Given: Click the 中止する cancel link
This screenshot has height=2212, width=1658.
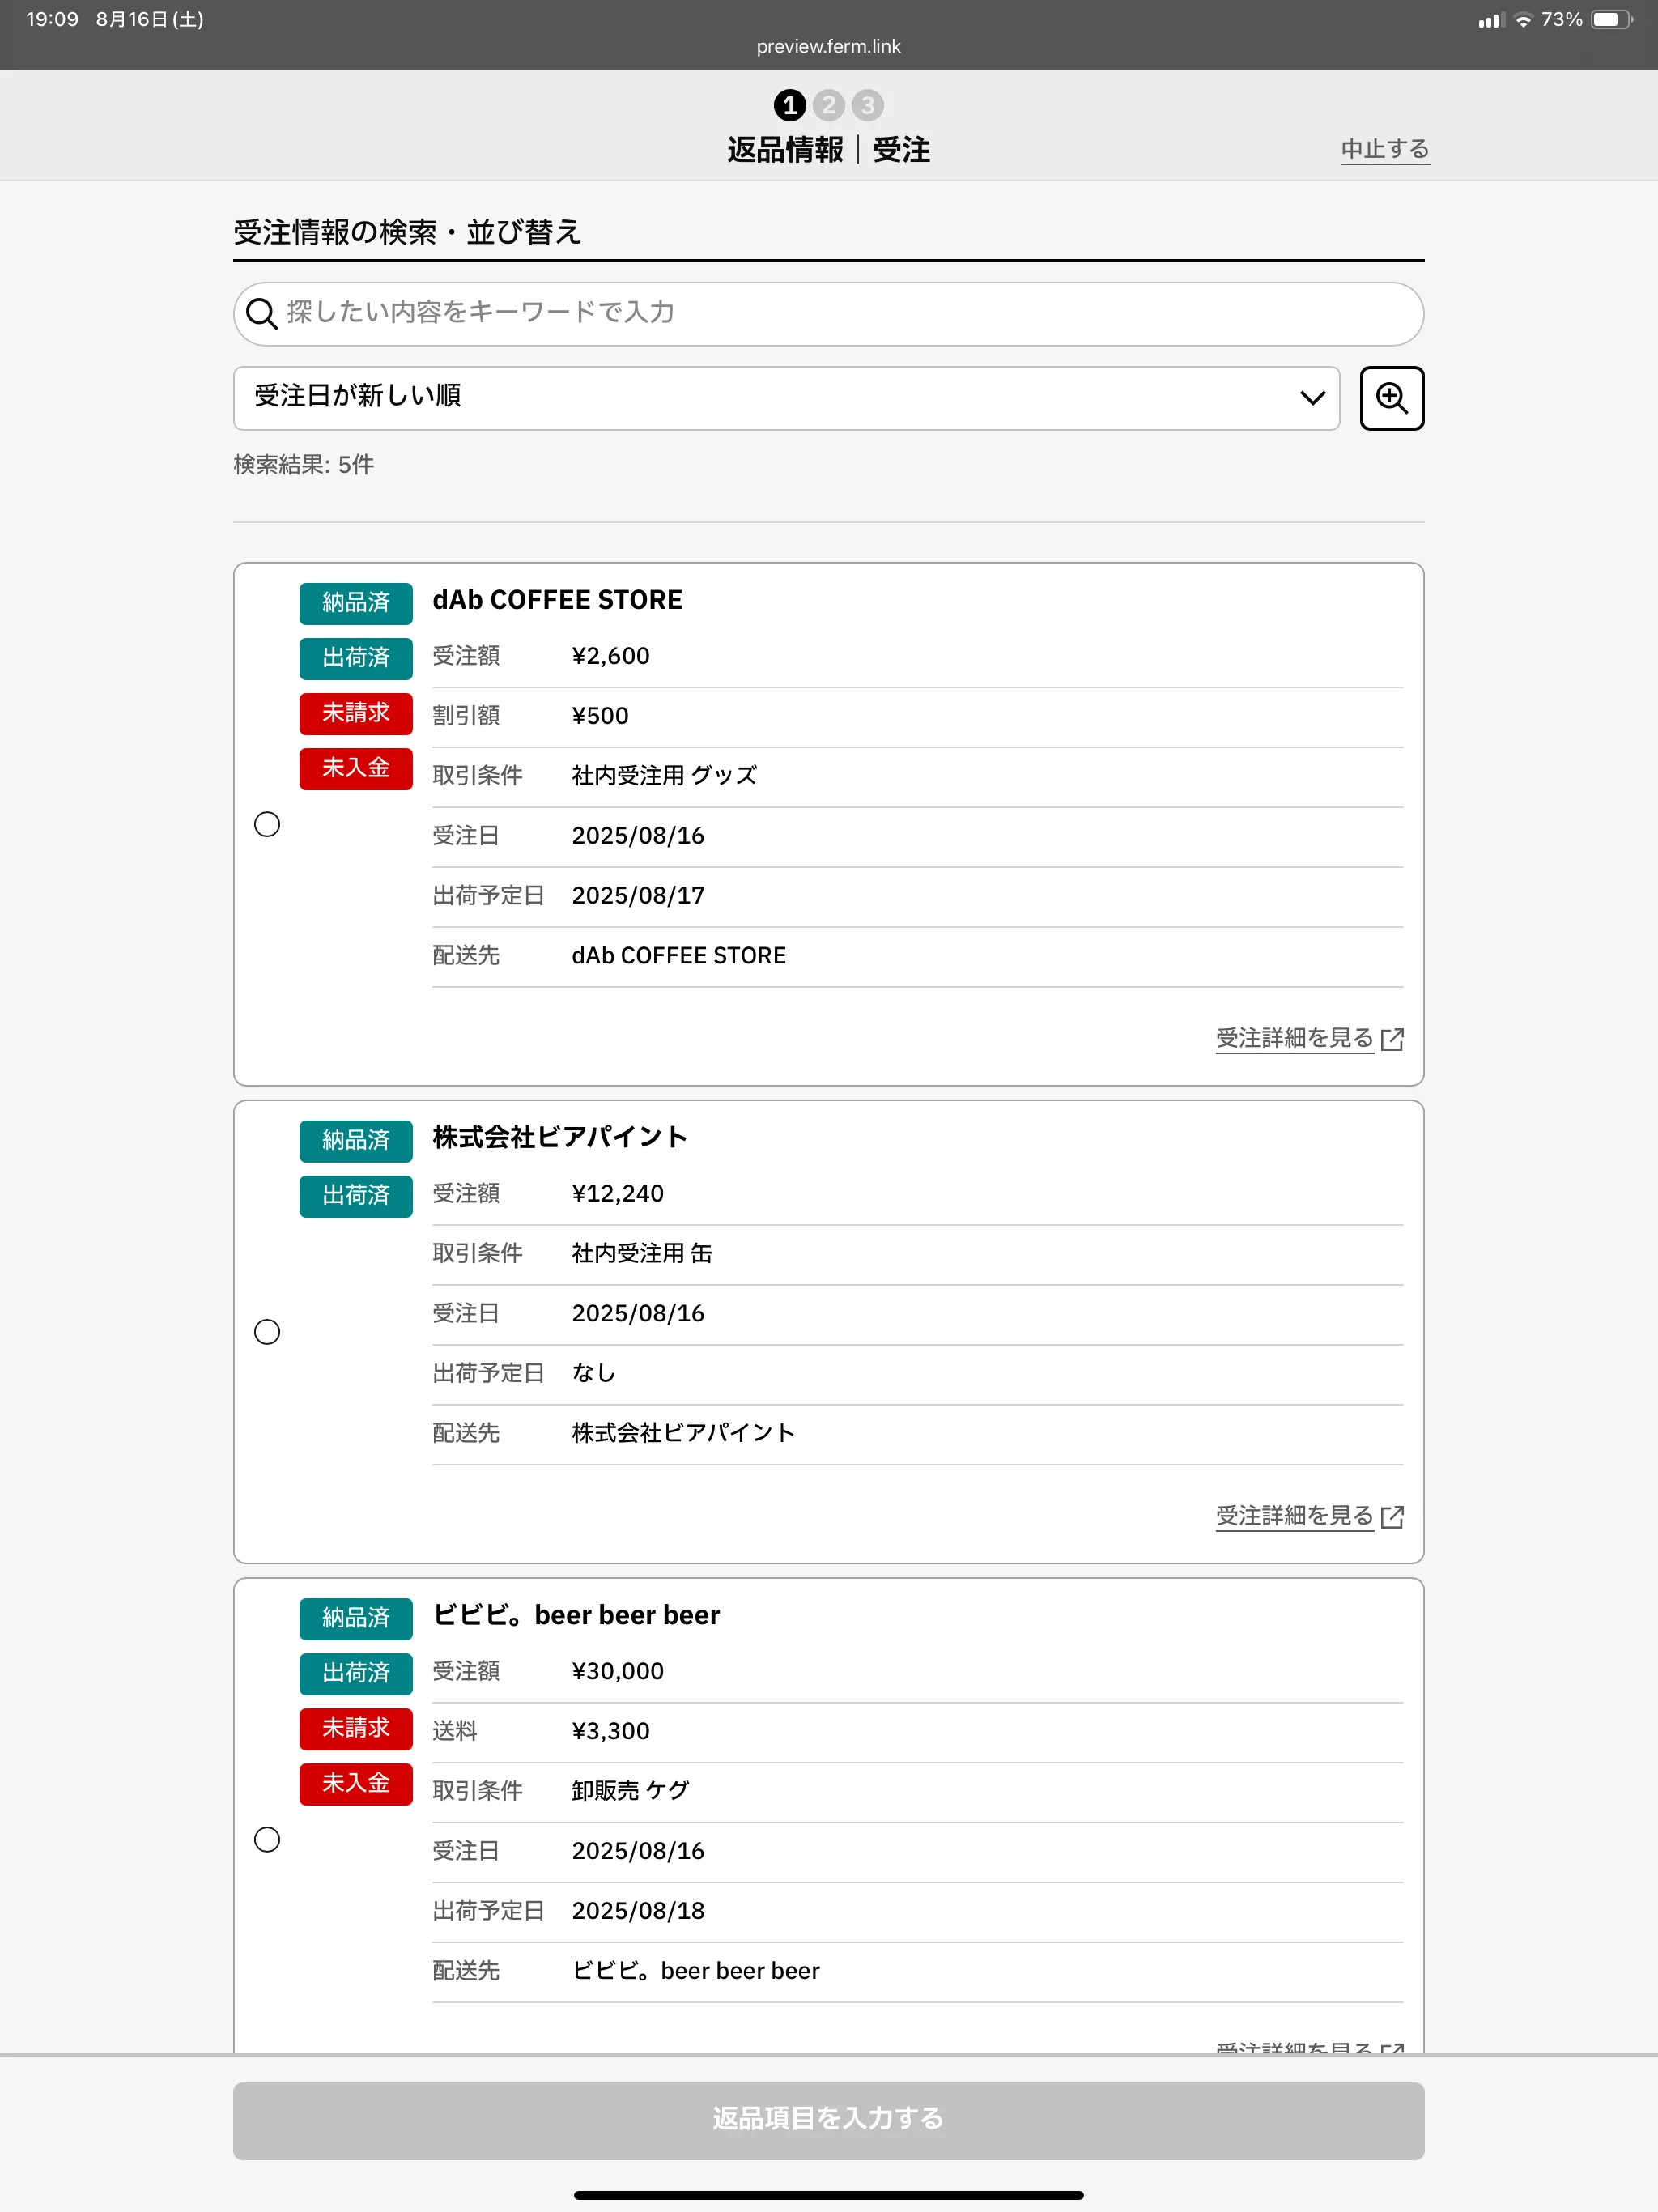Looking at the screenshot, I should click(1384, 149).
